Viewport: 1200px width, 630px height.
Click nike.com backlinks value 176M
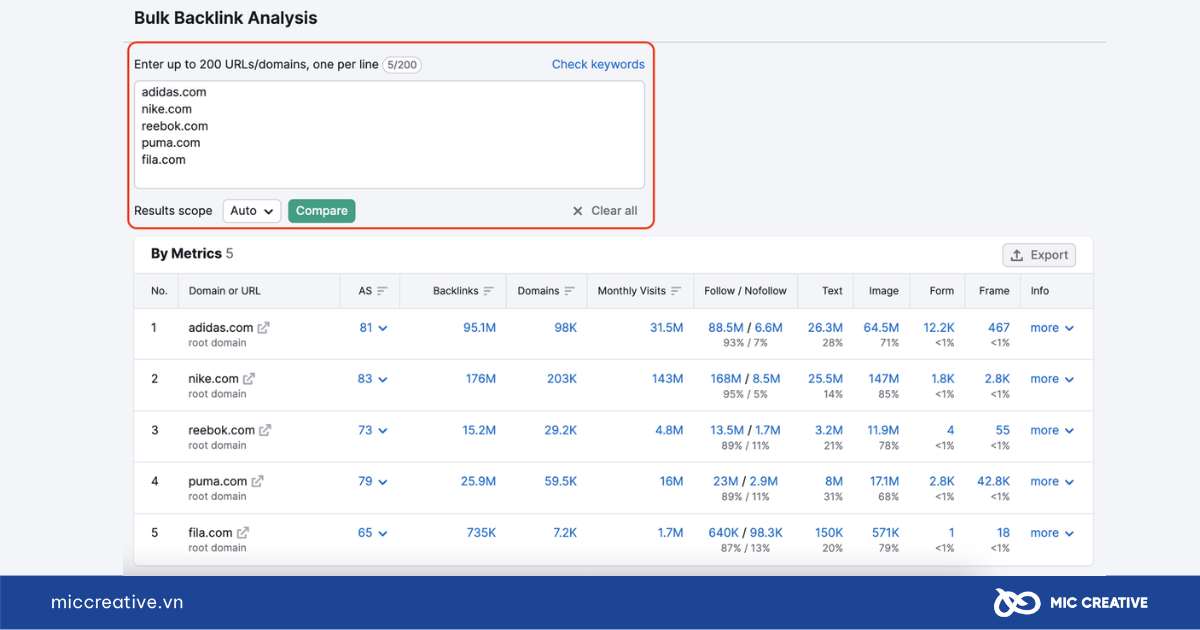[481, 378]
